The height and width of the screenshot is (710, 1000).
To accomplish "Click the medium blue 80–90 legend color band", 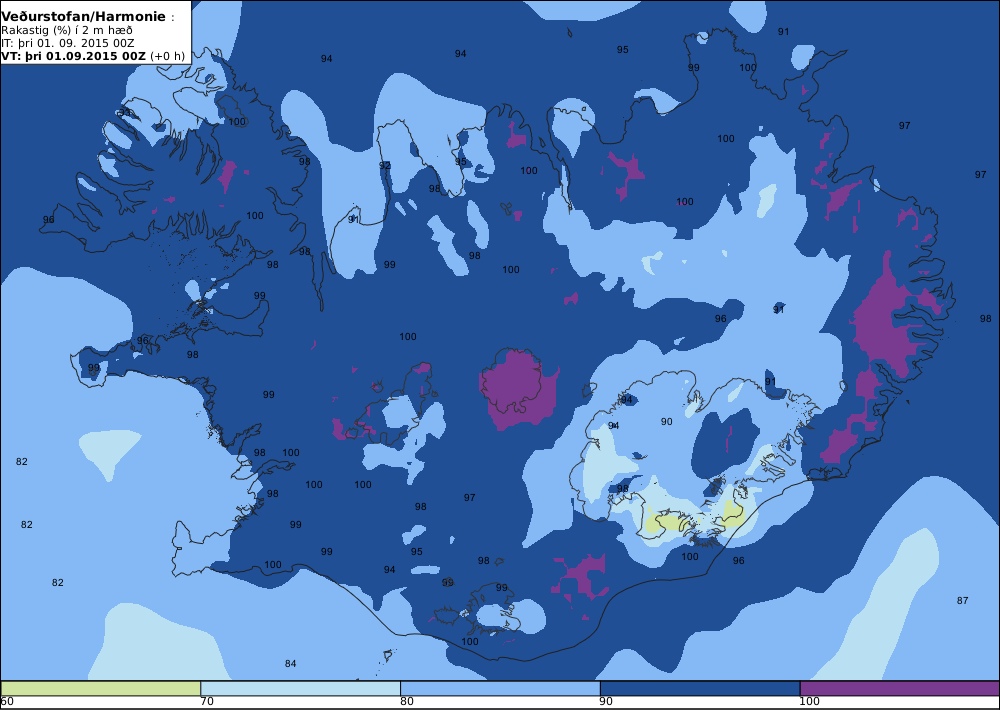I will pyautogui.click(x=500, y=688).
